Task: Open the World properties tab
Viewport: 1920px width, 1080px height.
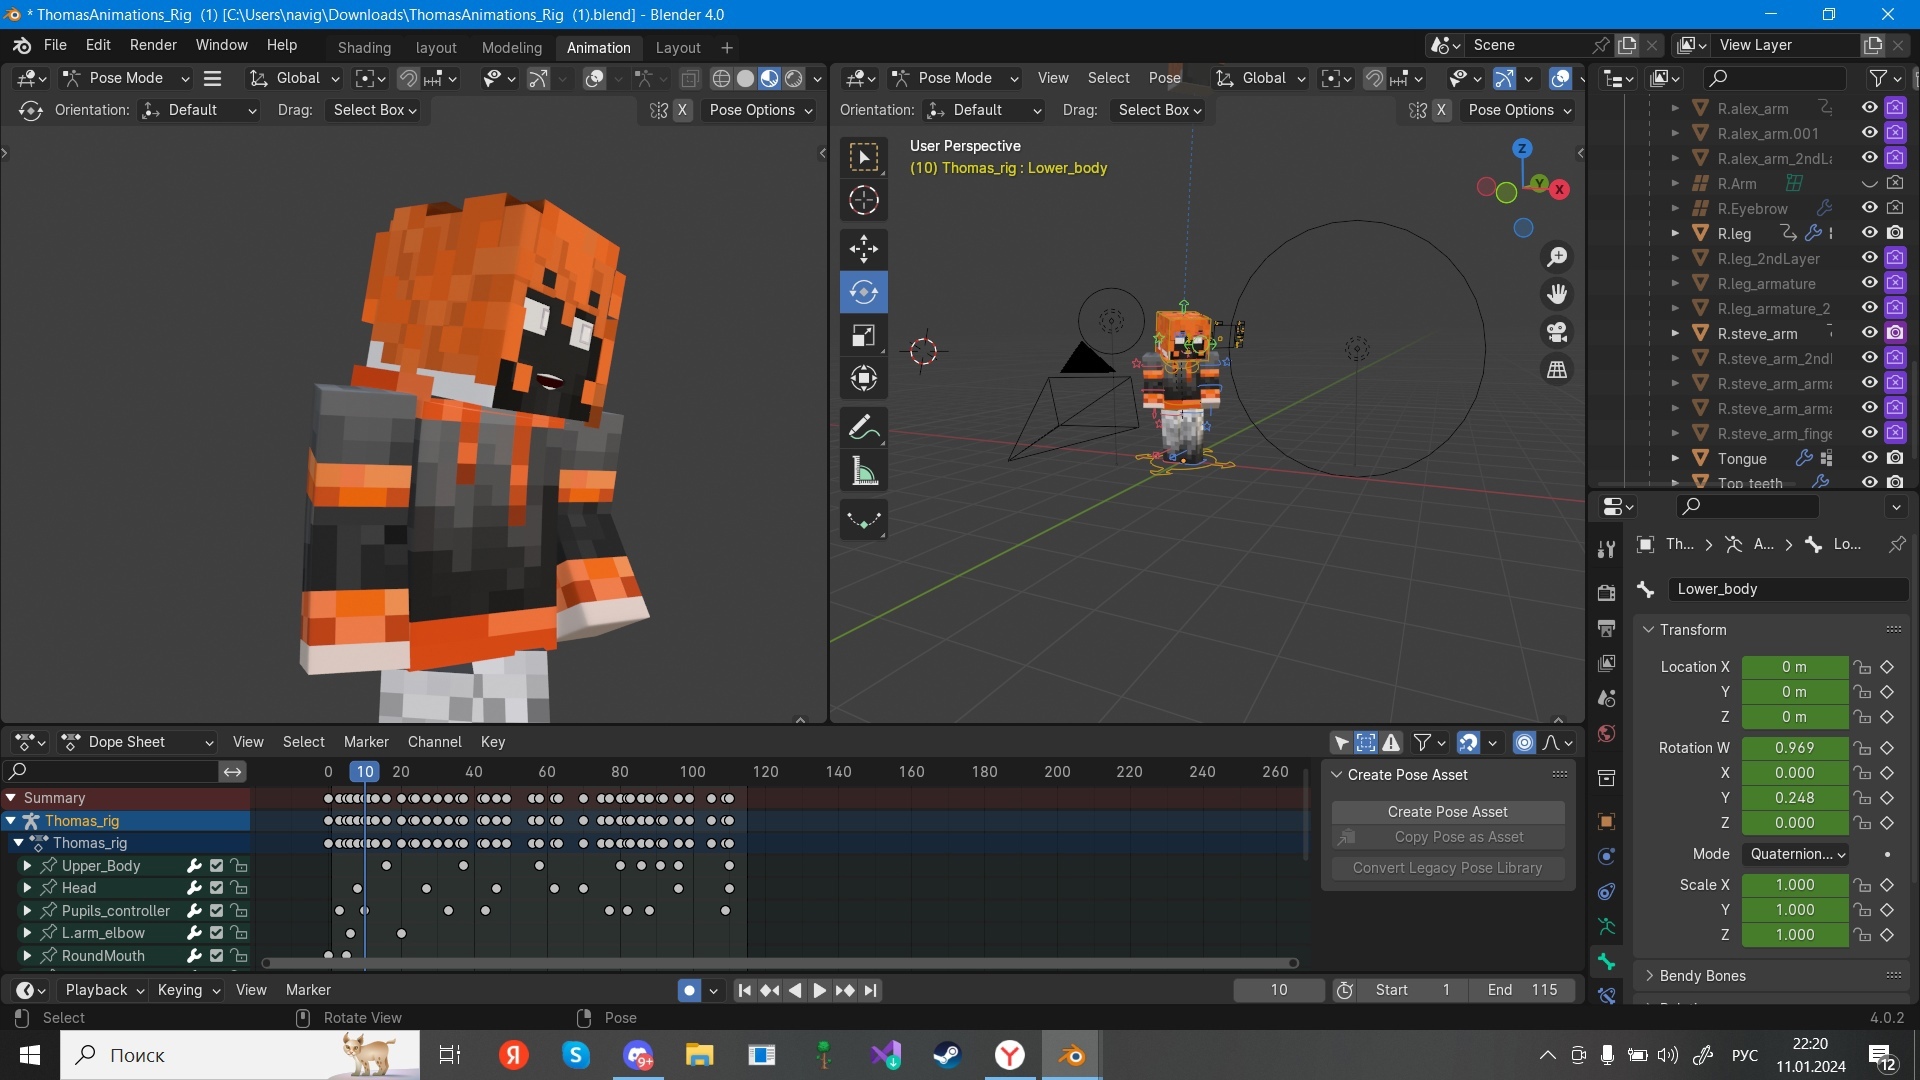Action: pos(1606,733)
